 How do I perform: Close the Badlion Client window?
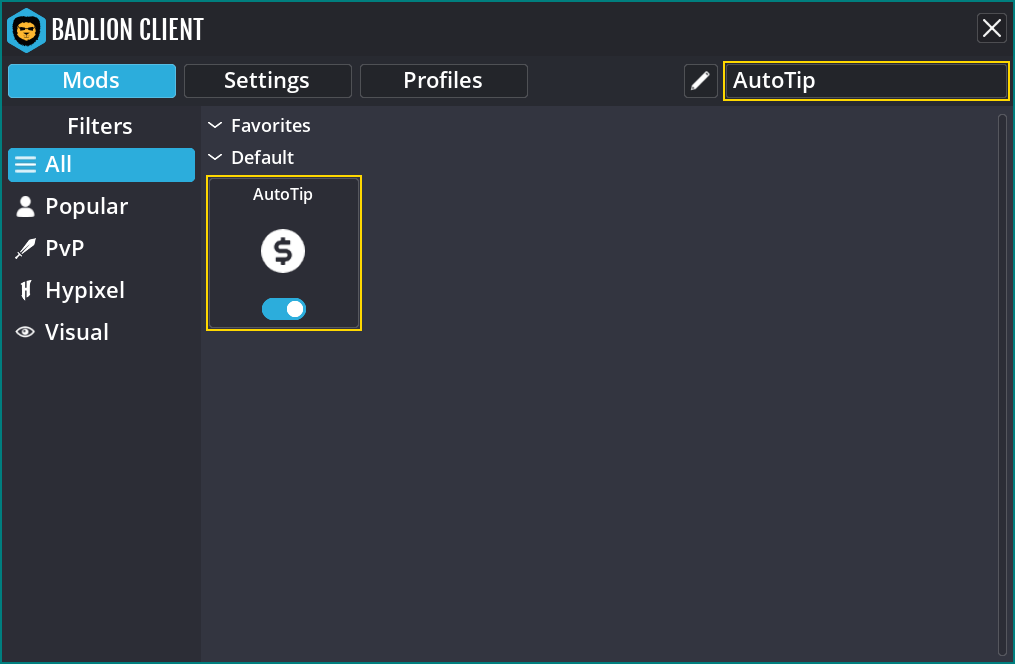(992, 28)
